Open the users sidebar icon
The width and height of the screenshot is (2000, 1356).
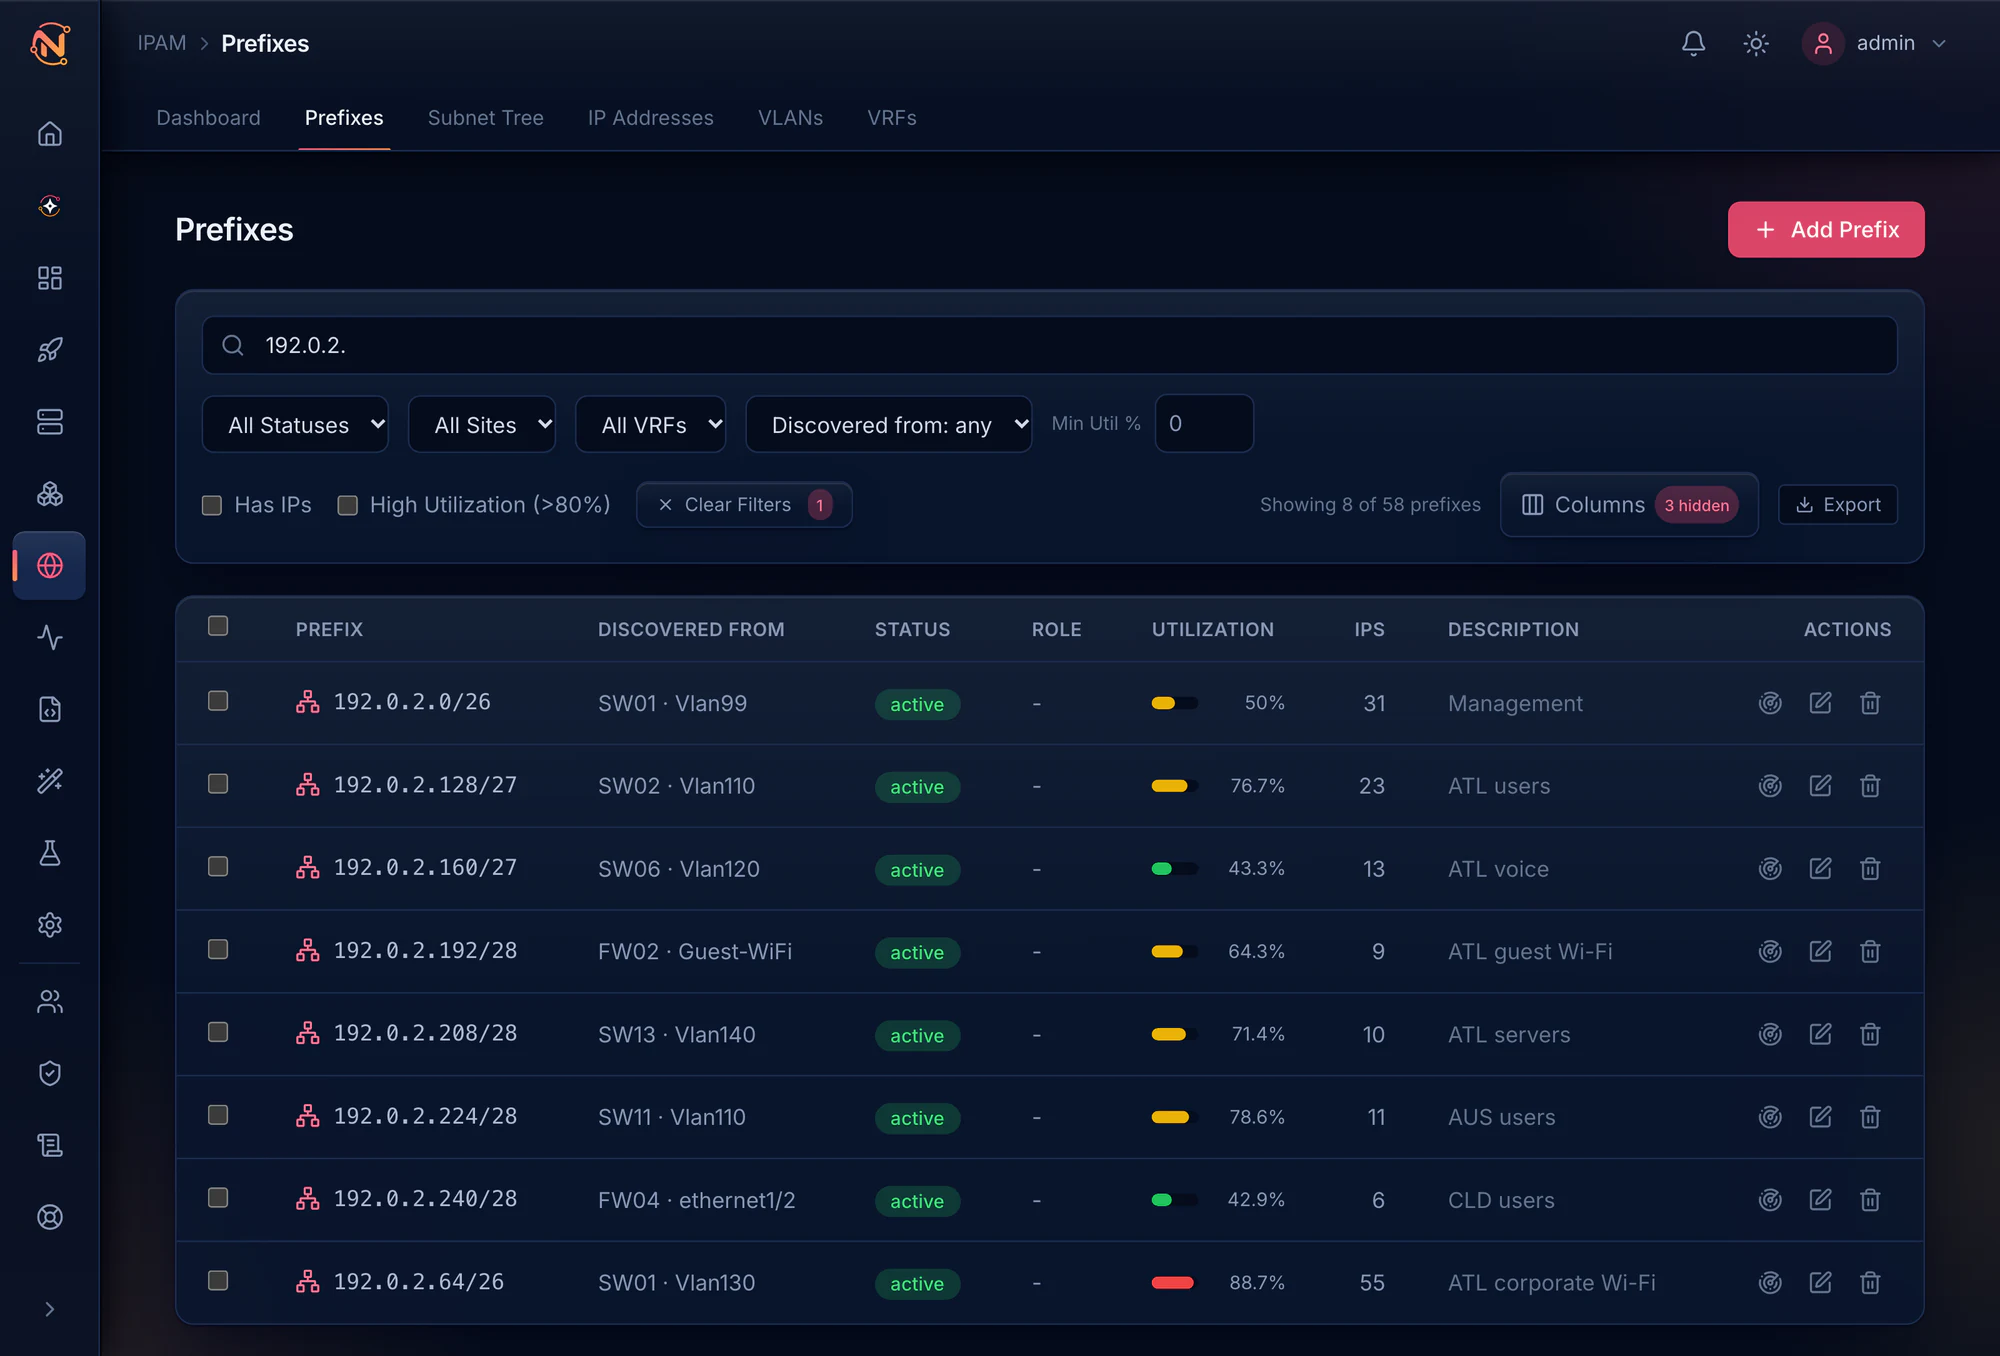50,1001
